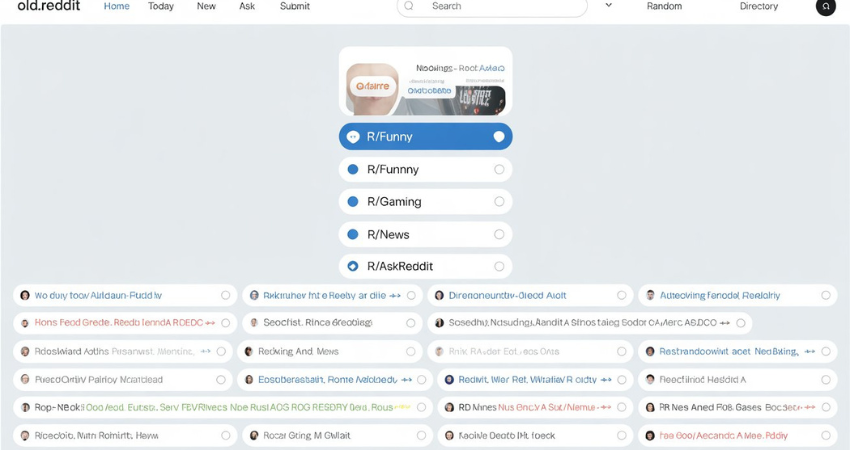Expand arrow on 'Rastrandoowivit acet NedBxing' row
Screen dimensions: 850x450
click(x=810, y=351)
